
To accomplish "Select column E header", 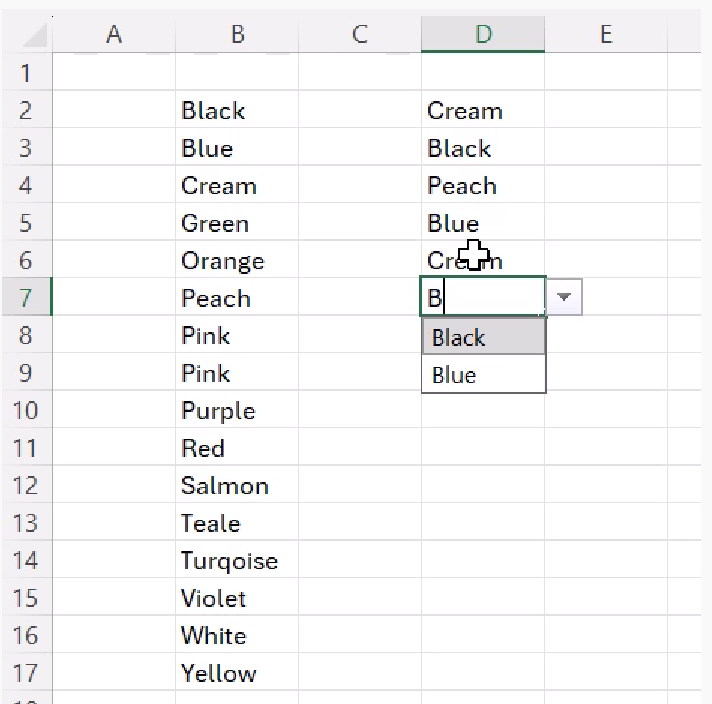I will point(606,35).
